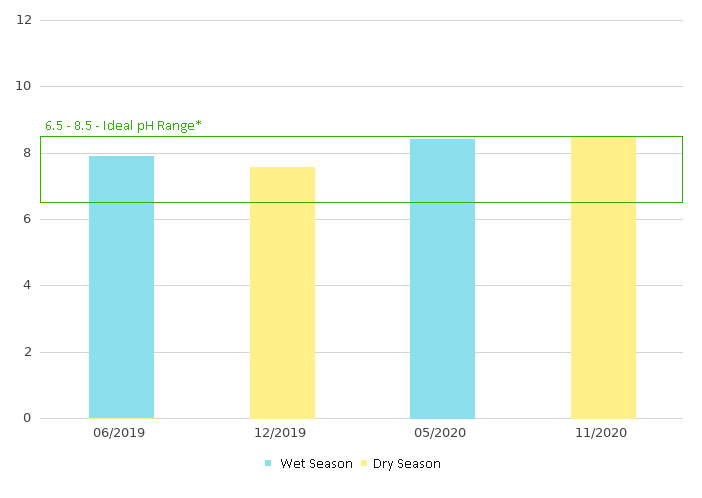The image size is (702, 498).
Task: Select the y-axis value 6
Action: coord(27,219)
